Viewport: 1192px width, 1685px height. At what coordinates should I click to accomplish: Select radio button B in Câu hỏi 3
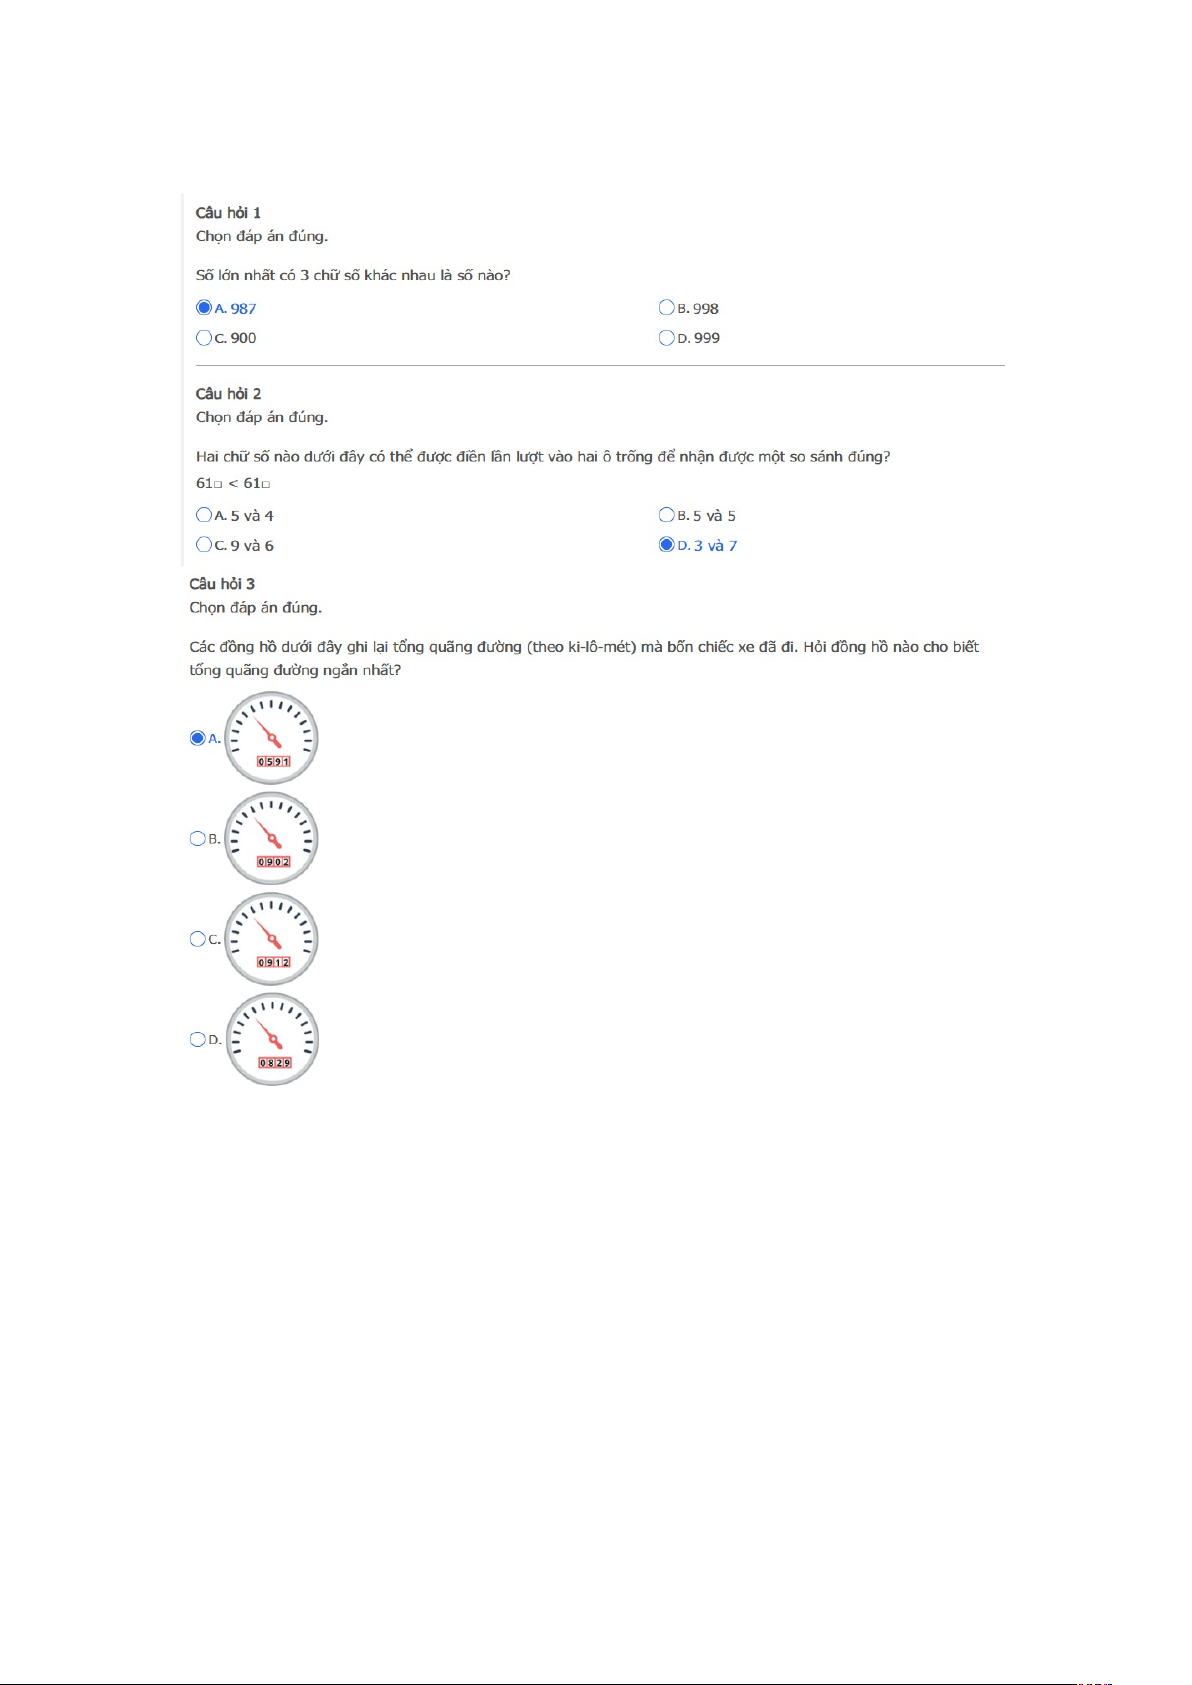pos(197,839)
